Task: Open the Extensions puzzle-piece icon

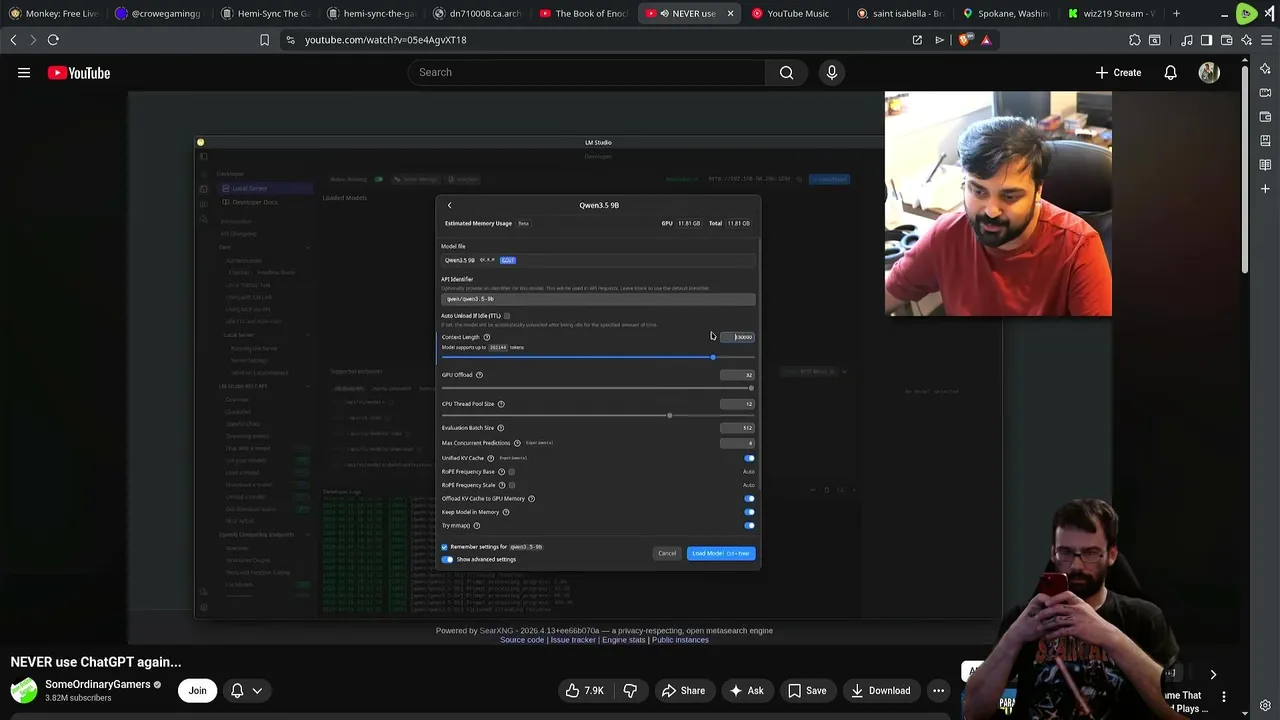Action: pyautogui.click(x=1135, y=40)
